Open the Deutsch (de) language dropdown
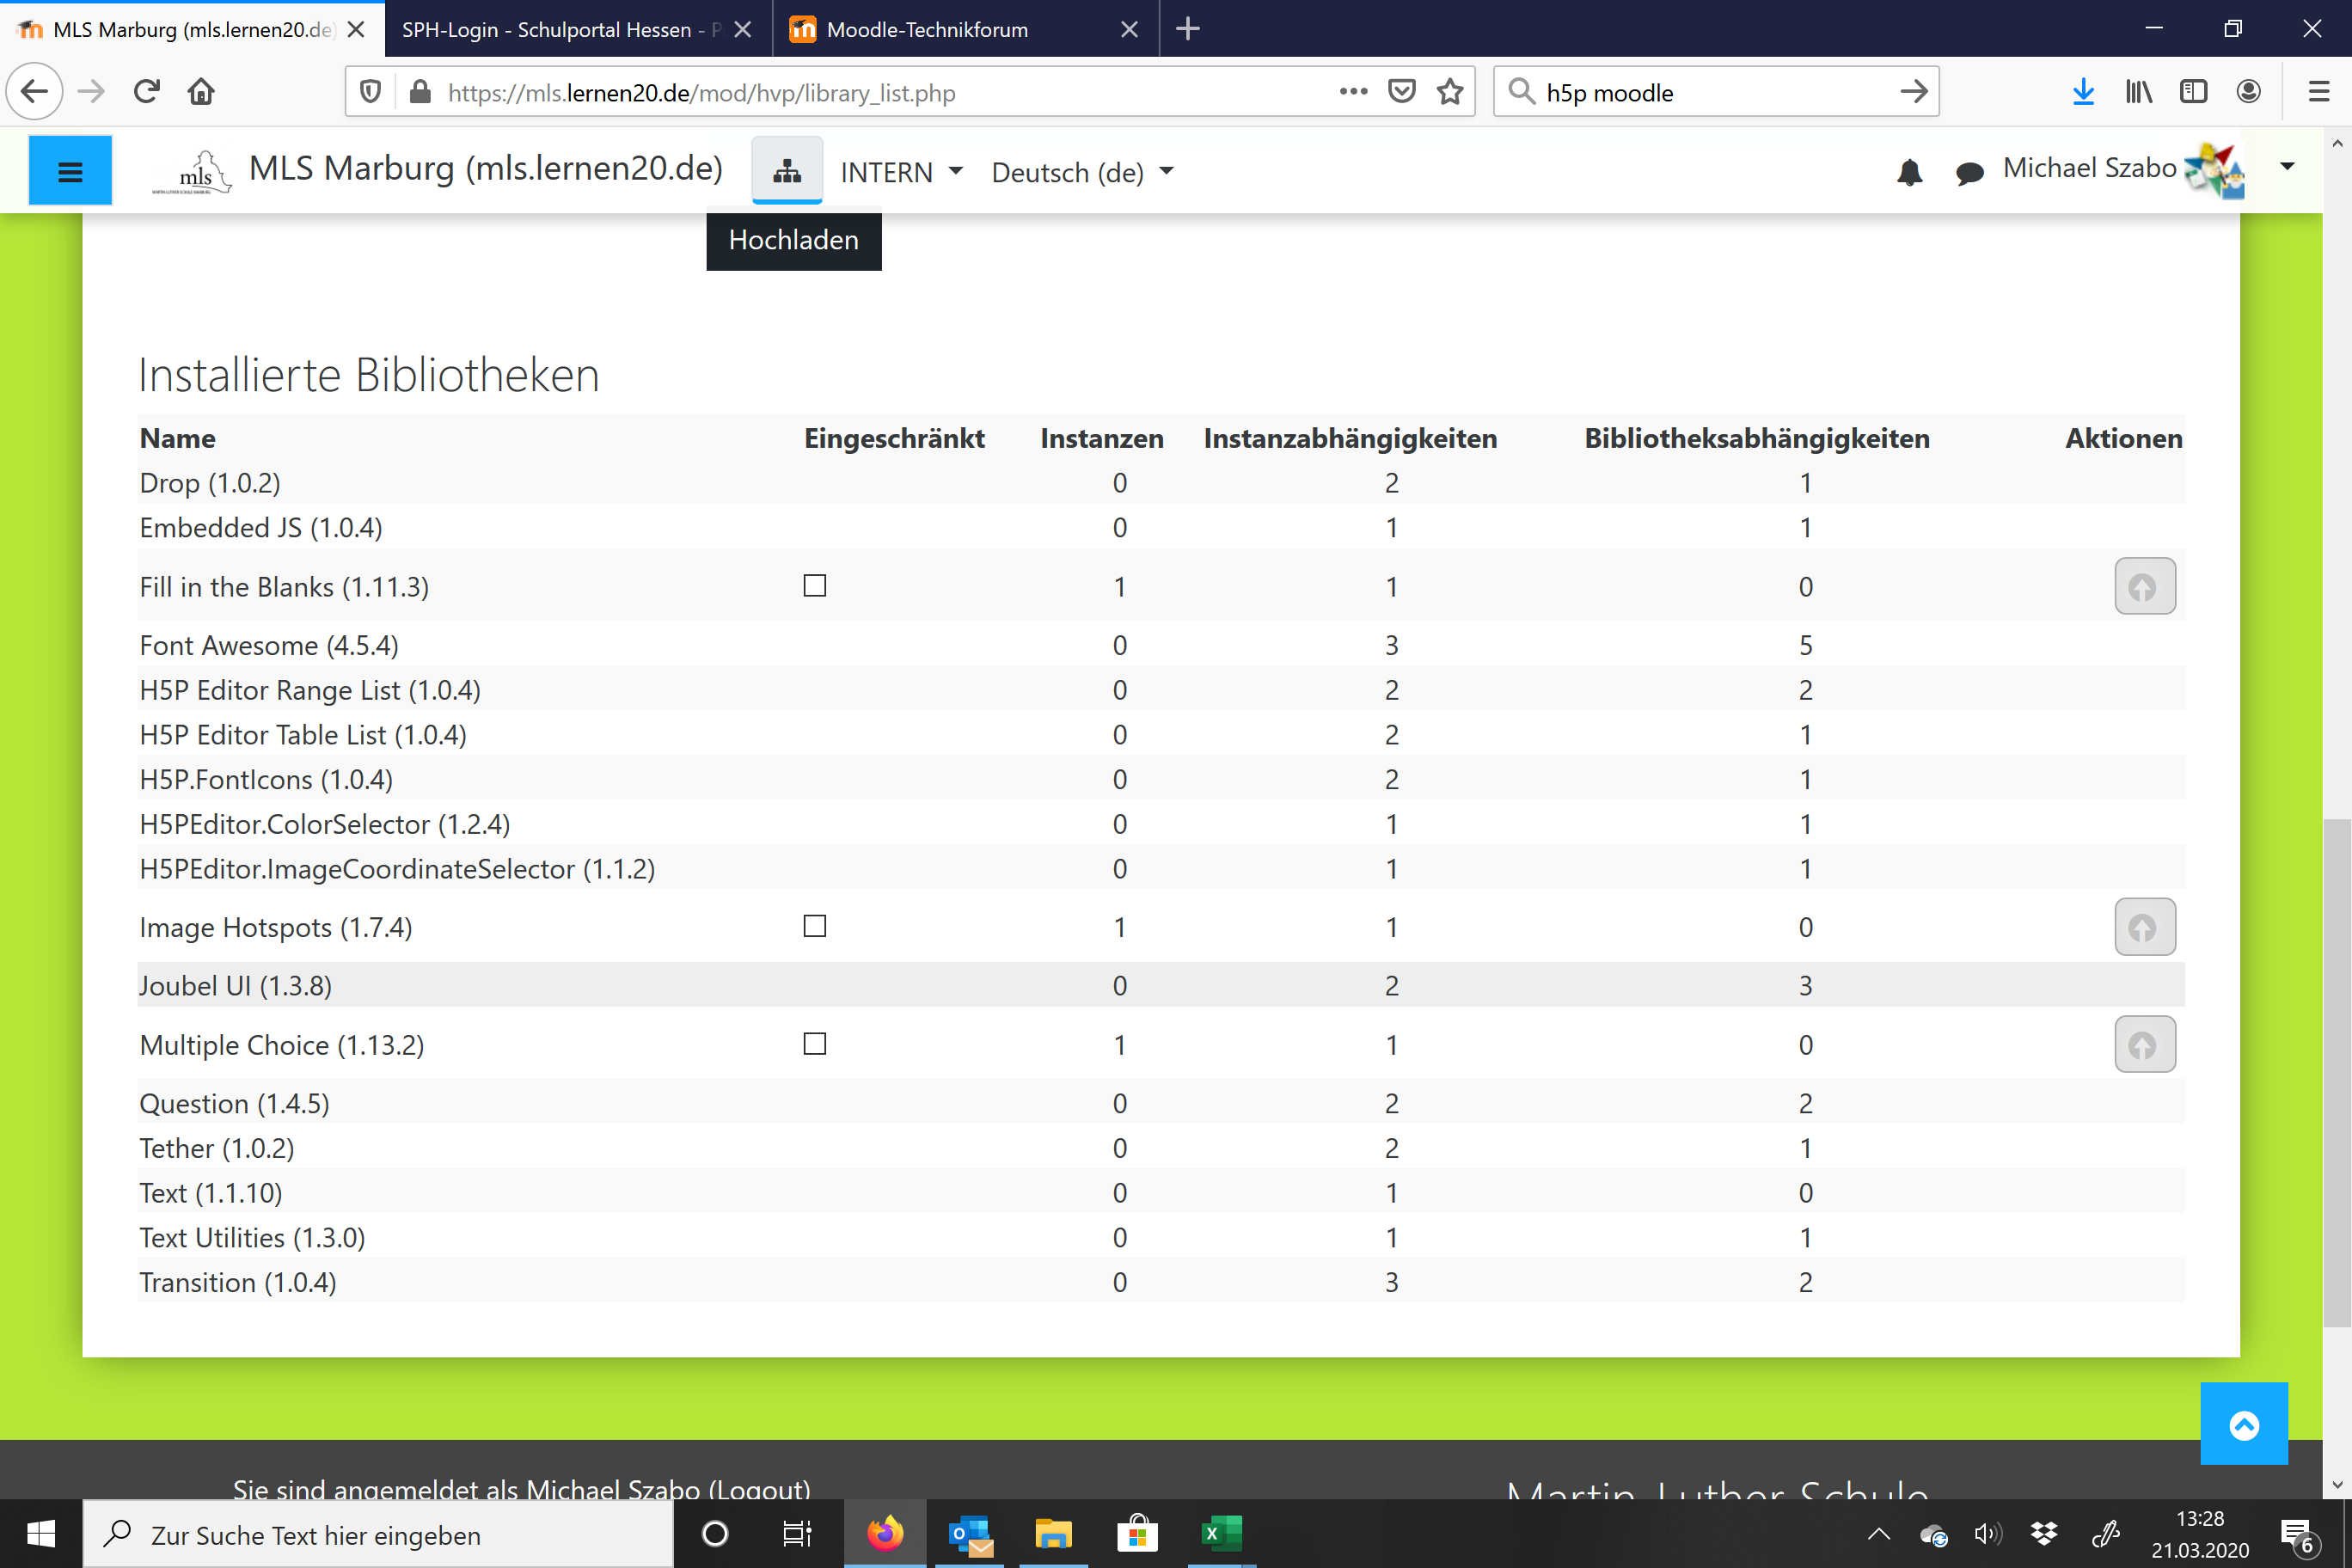The image size is (2352, 1568). point(1082,172)
